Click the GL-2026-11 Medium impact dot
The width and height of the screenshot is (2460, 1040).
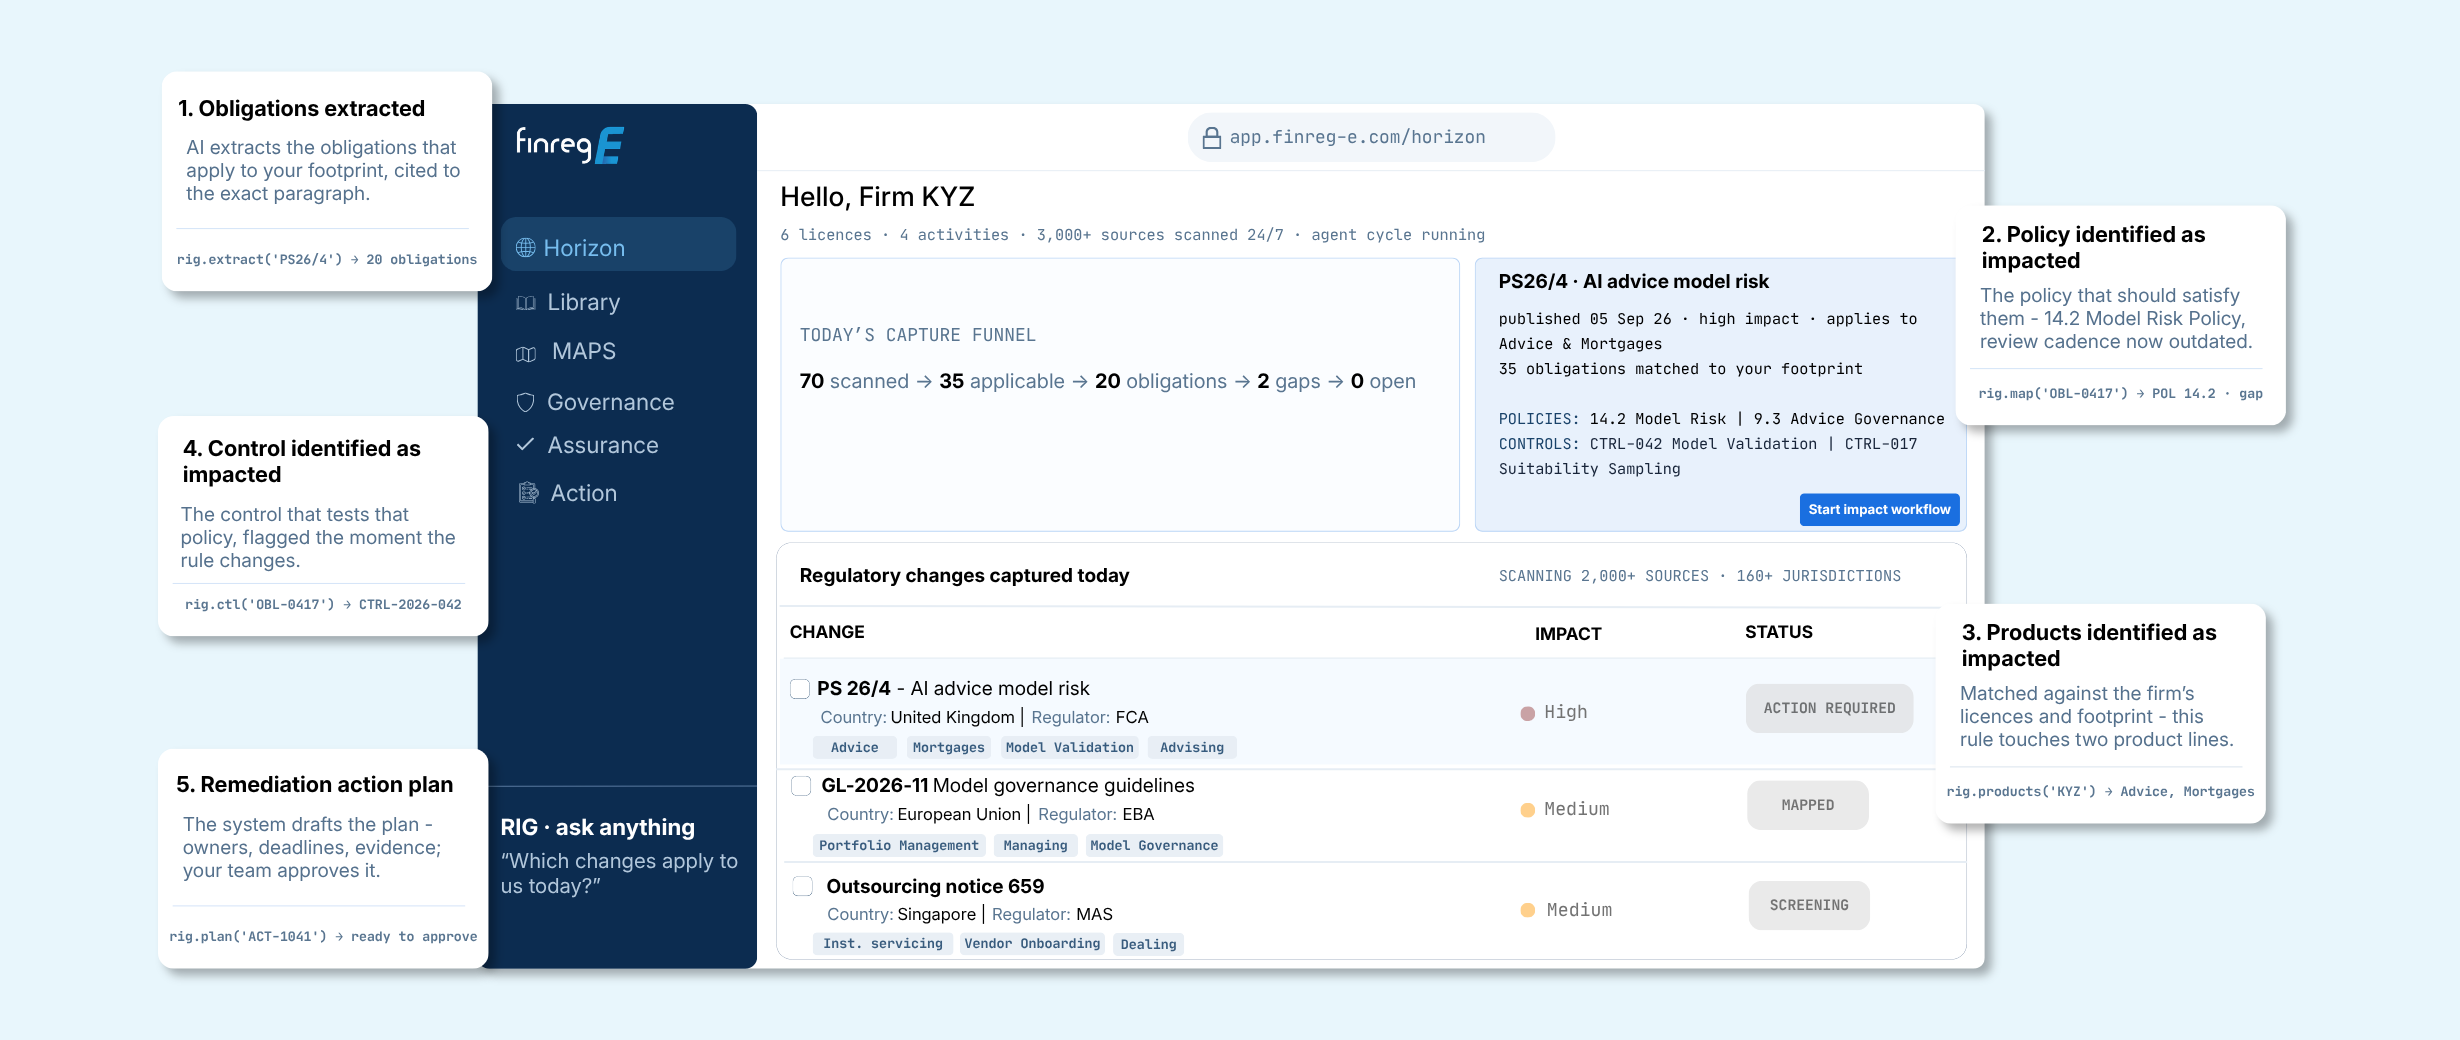[x=1528, y=810]
